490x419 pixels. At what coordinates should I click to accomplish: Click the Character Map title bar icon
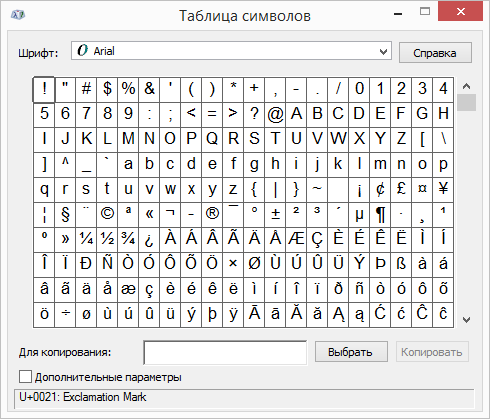pos(18,15)
